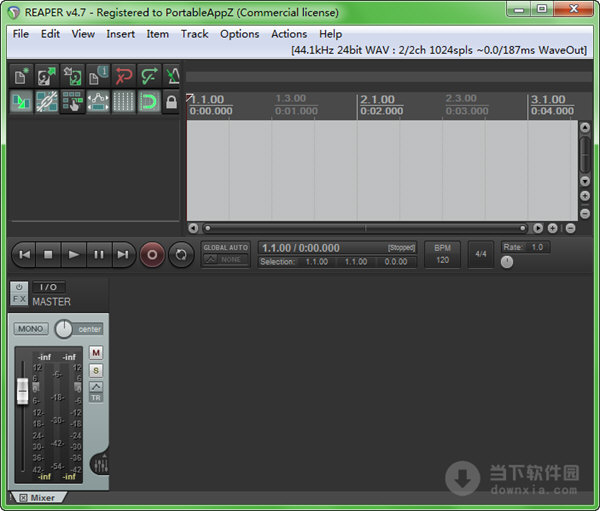Viewport: 600px width, 511px height.
Task: Toggle the repeat loop button
Action: pyautogui.click(x=181, y=255)
